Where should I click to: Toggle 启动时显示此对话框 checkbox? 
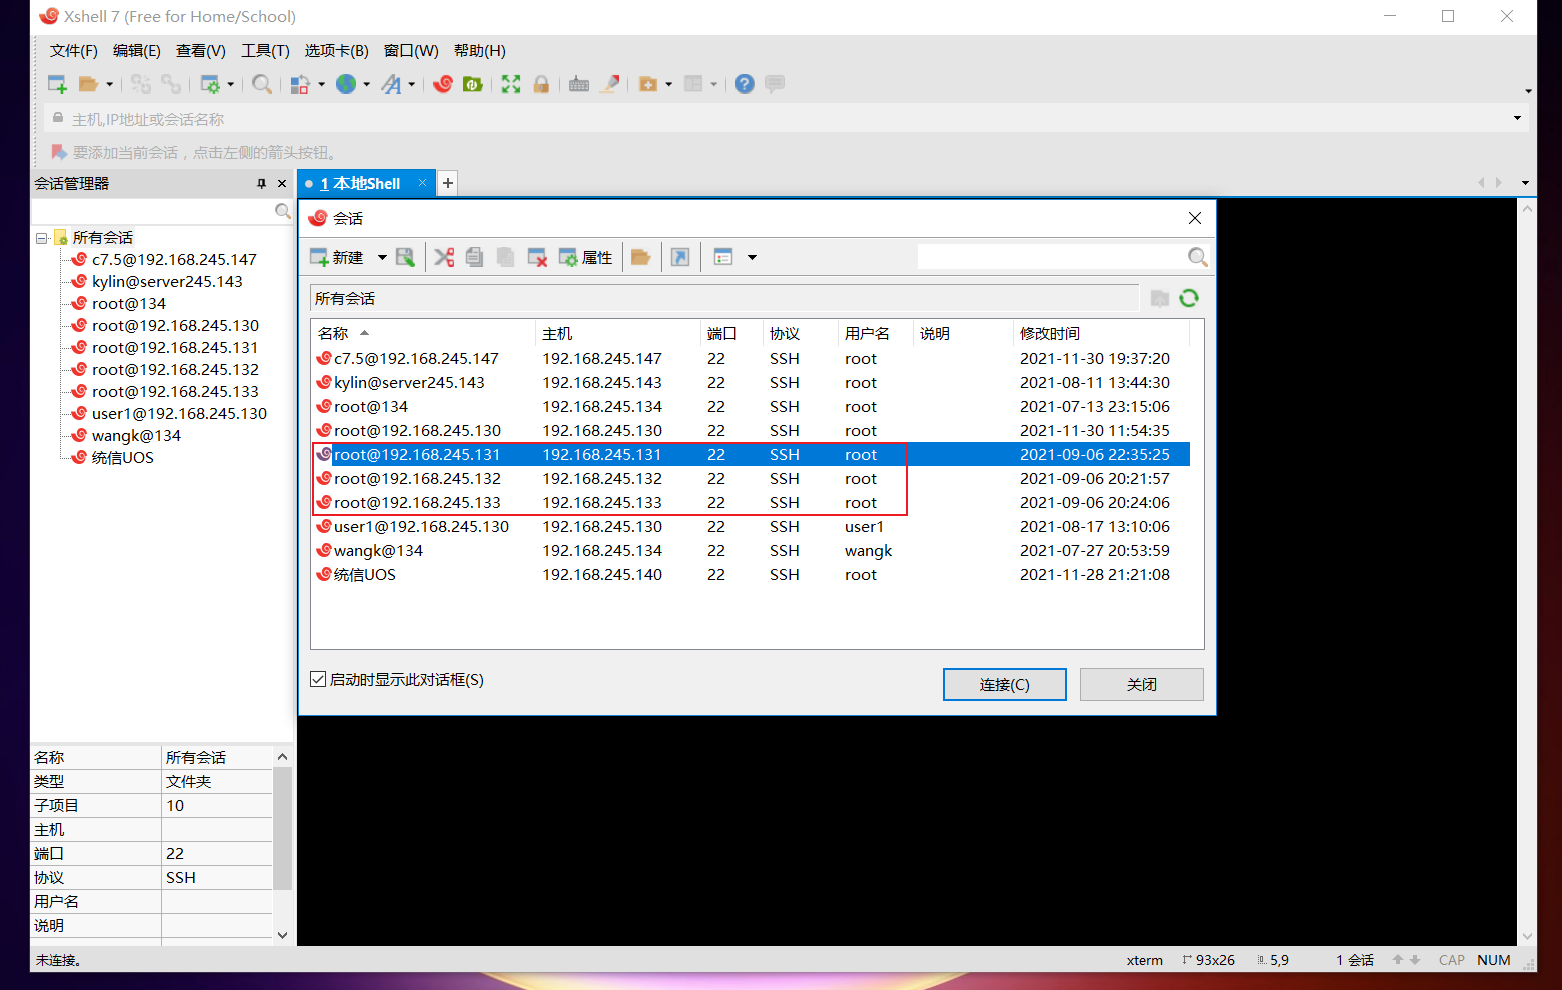(x=318, y=679)
